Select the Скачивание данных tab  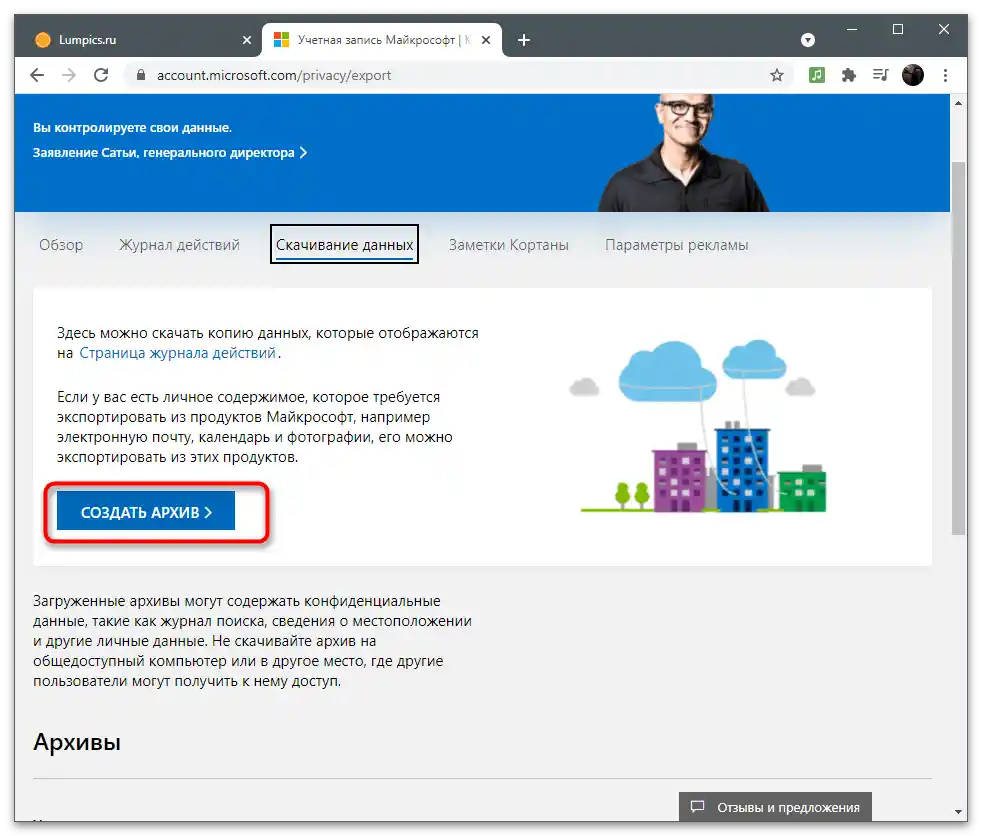click(344, 244)
